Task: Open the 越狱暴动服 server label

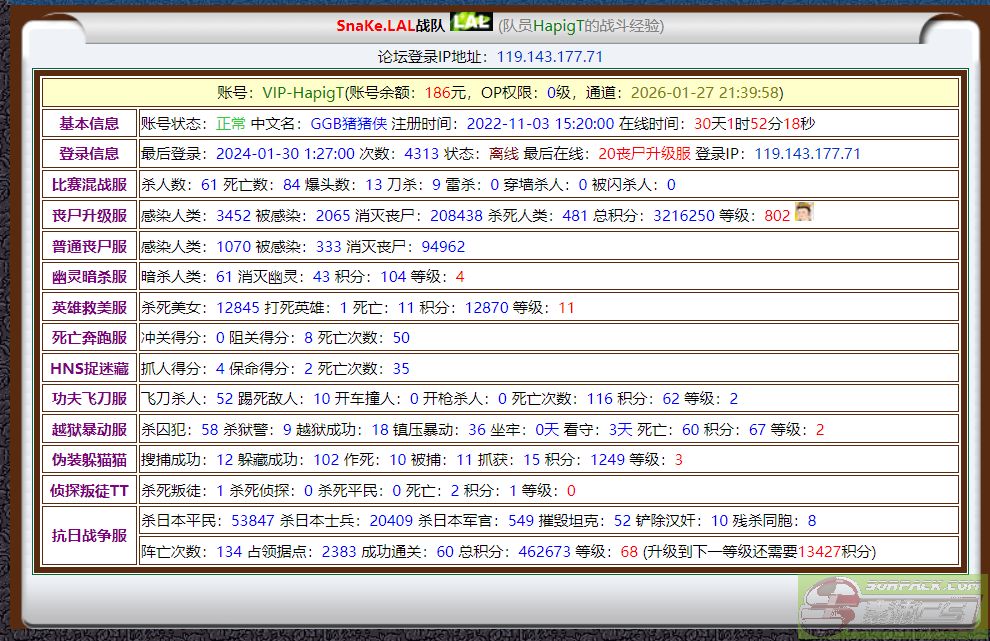Action: [89, 430]
